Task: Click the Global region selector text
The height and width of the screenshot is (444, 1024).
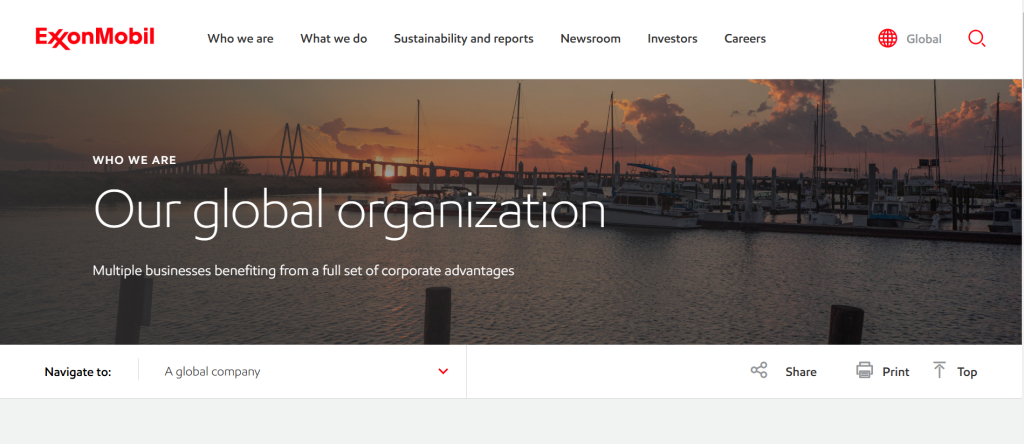Action: point(923,39)
